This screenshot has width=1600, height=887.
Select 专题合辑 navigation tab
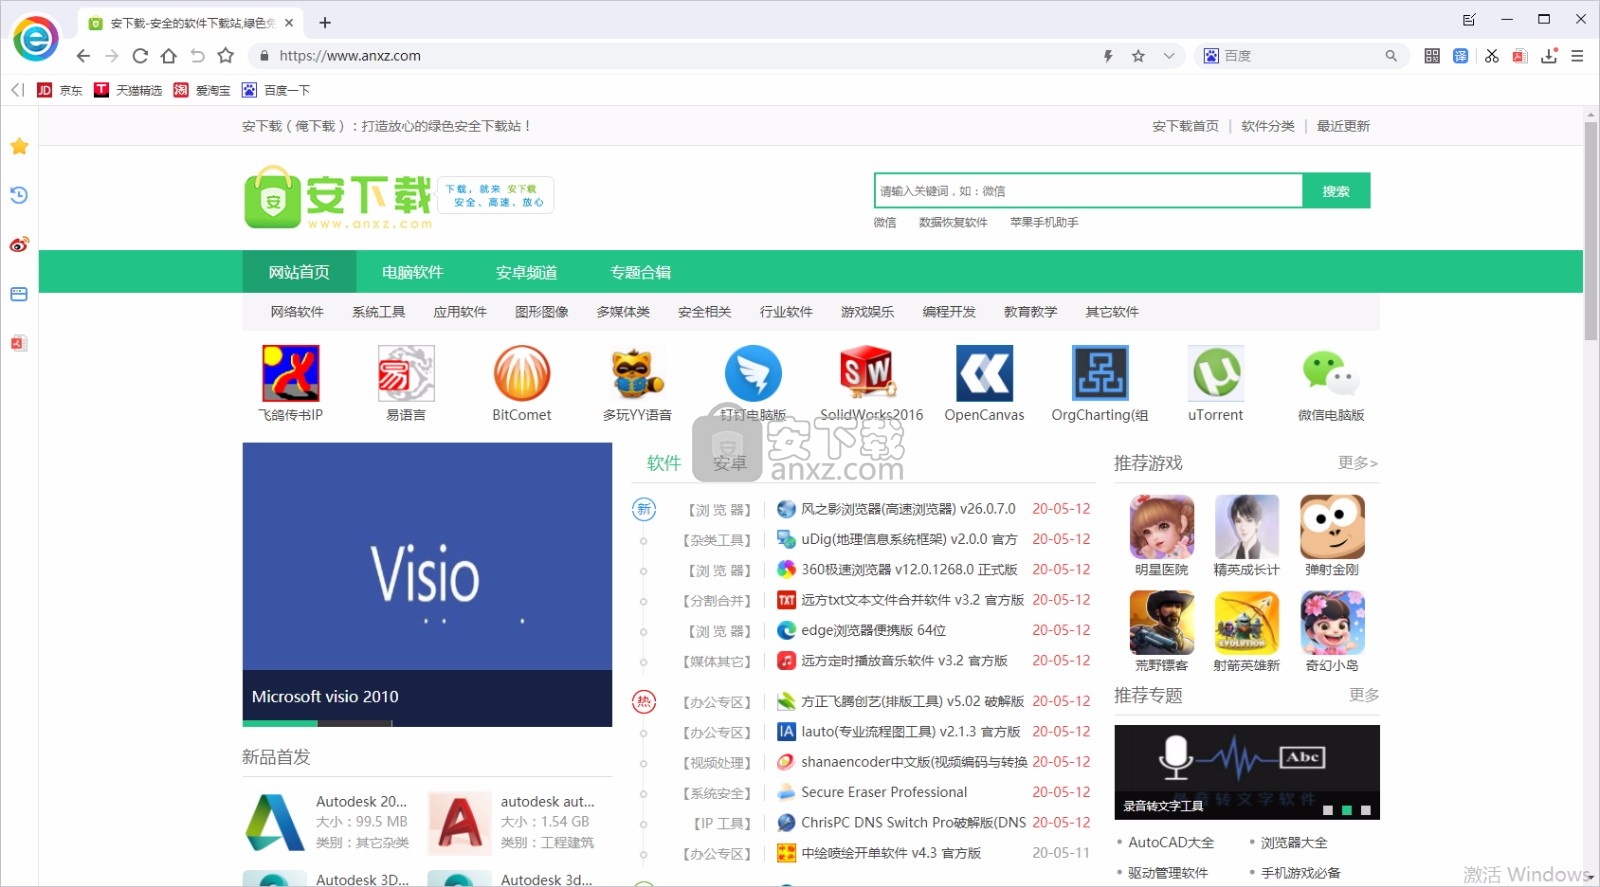tap(641, 272)
